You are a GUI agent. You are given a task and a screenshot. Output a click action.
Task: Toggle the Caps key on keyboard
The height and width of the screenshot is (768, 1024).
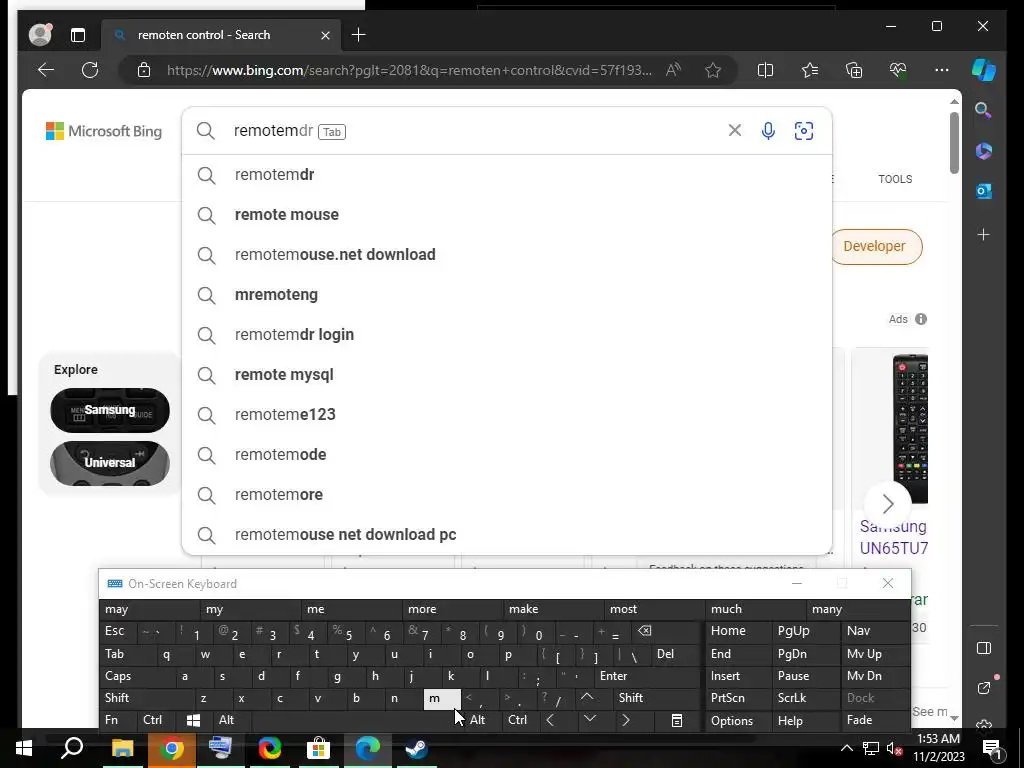[x=137, y=676]
